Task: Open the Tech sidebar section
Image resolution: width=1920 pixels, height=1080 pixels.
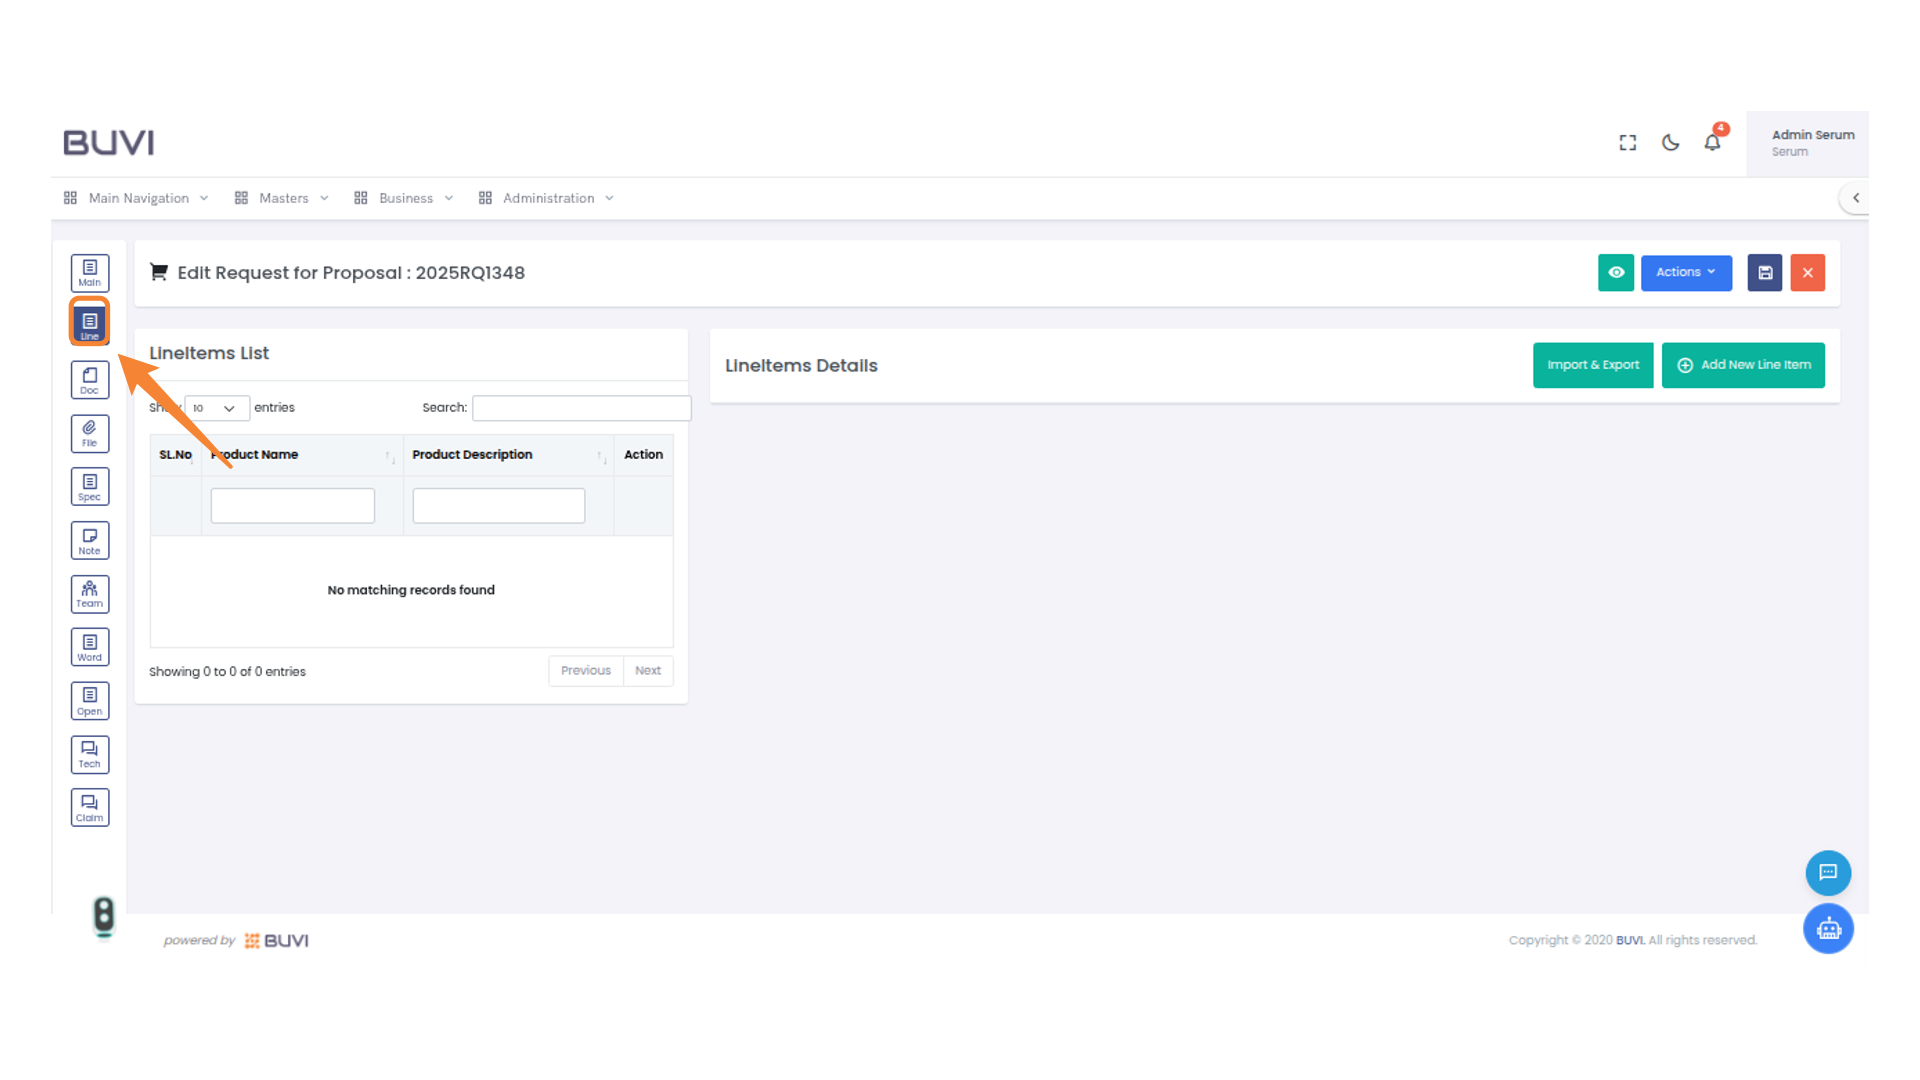Action: point(89,754)
